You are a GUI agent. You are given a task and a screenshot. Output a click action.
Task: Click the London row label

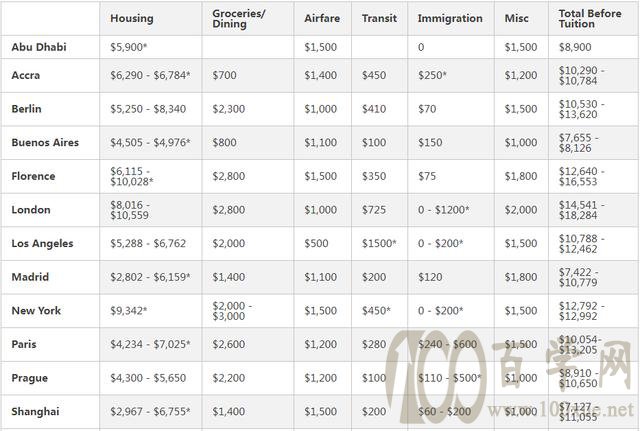(x=31, y=210)
